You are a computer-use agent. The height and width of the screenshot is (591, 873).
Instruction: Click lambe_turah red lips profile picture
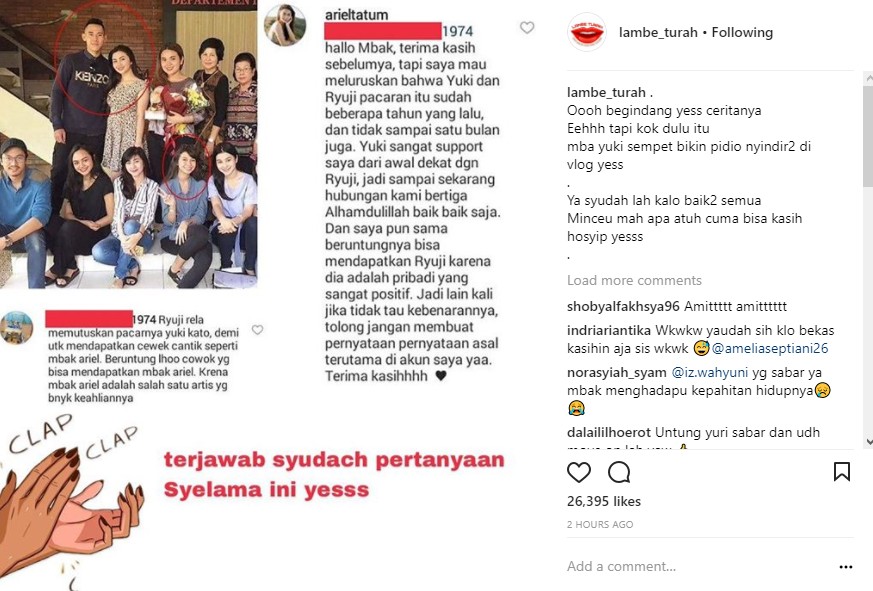587,33
